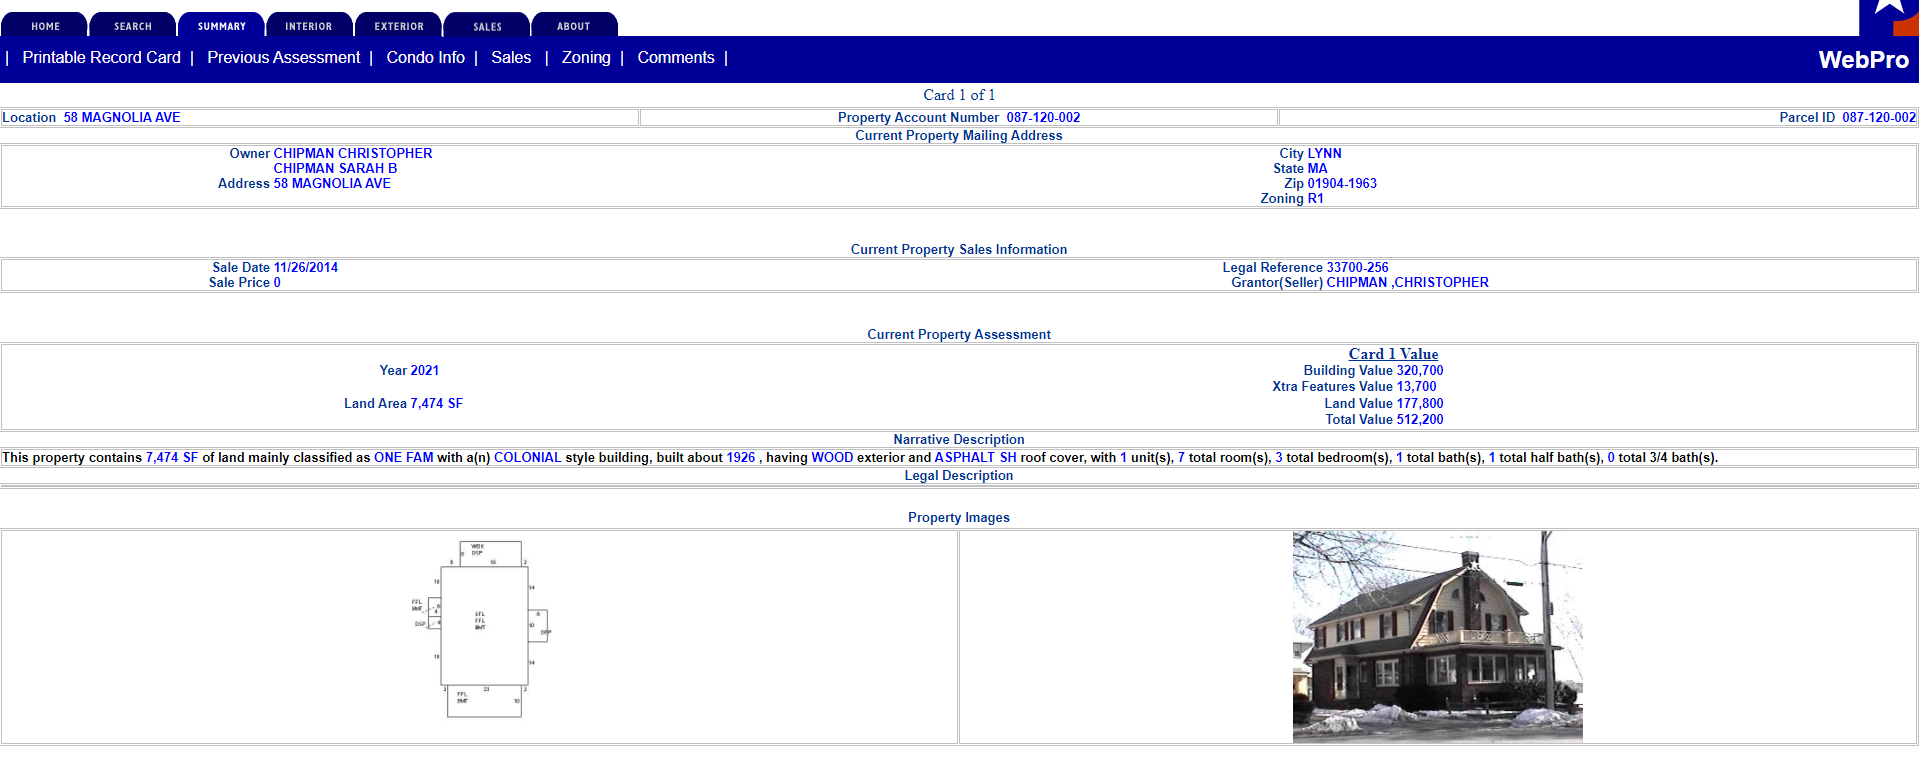The height and width of the screenshot is (784, 1919).
Task: Open the HOME tab
Action: (x=45, y=25)
